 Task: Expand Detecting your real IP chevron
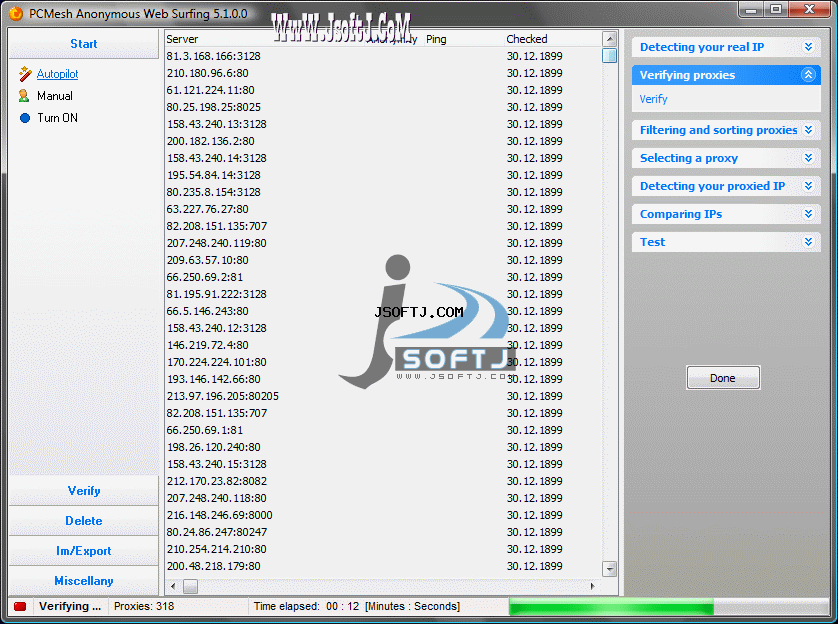point(808,47)
